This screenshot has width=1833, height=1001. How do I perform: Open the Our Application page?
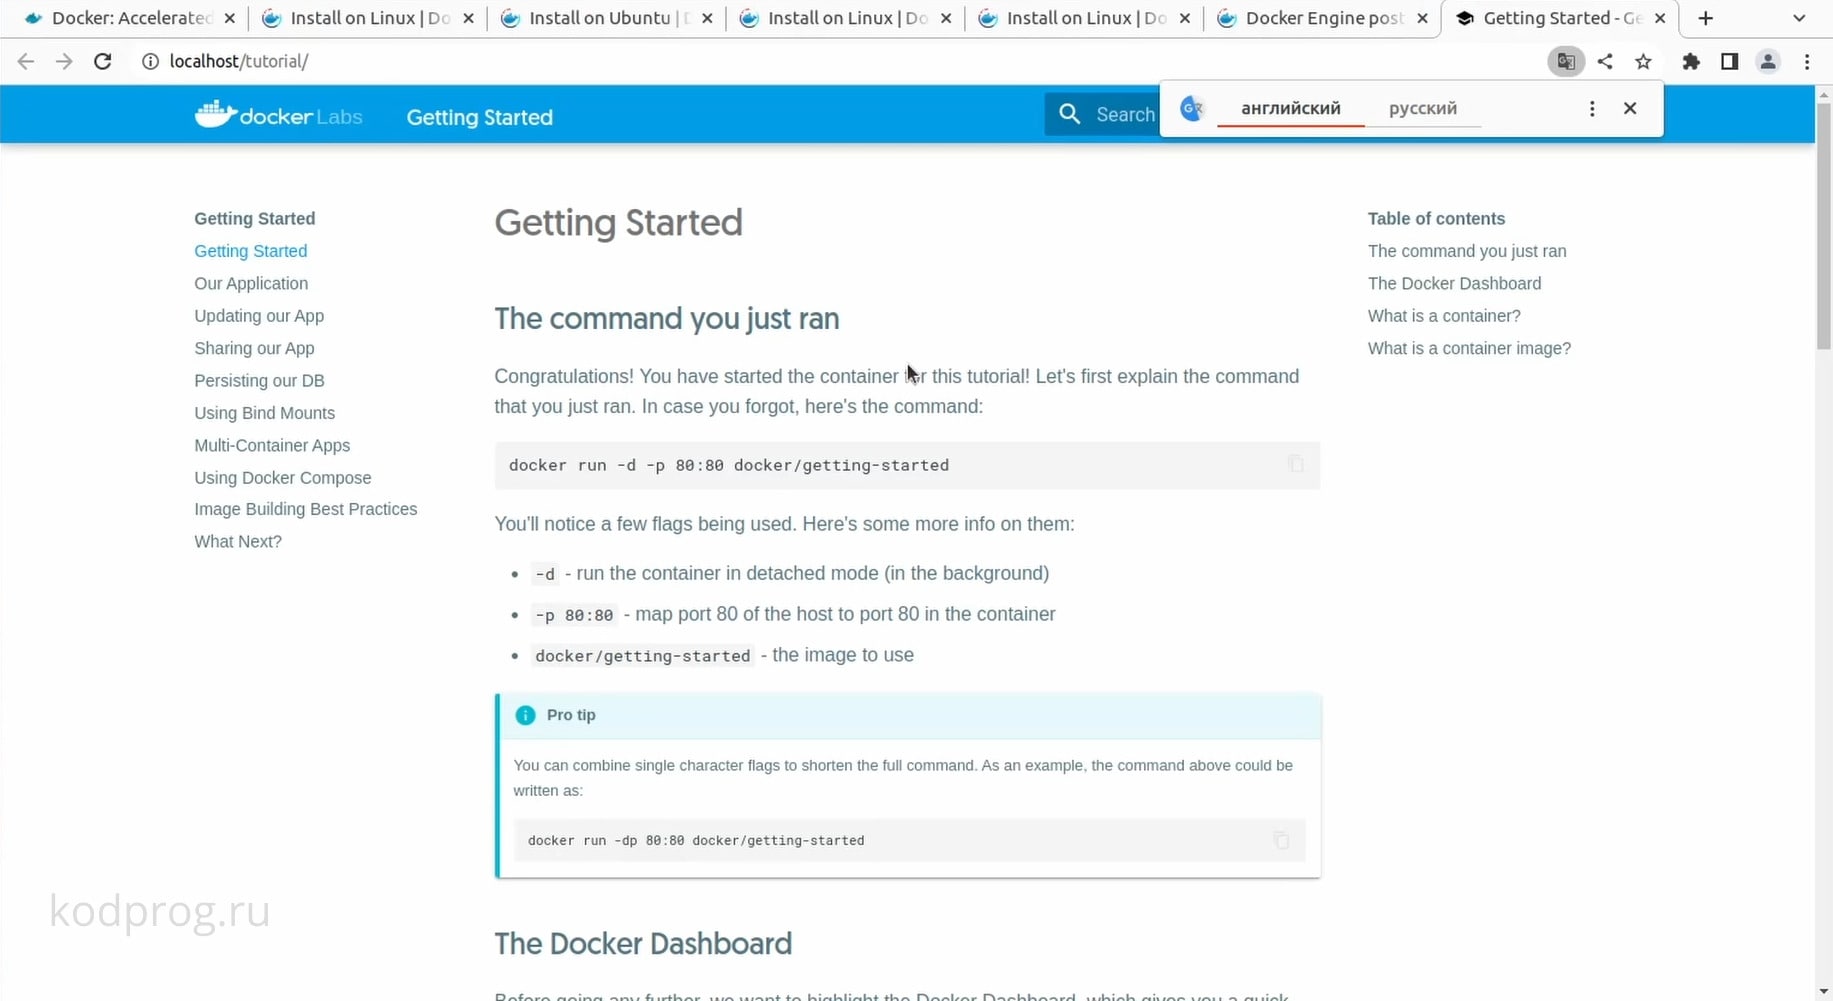tap(251, 283)
